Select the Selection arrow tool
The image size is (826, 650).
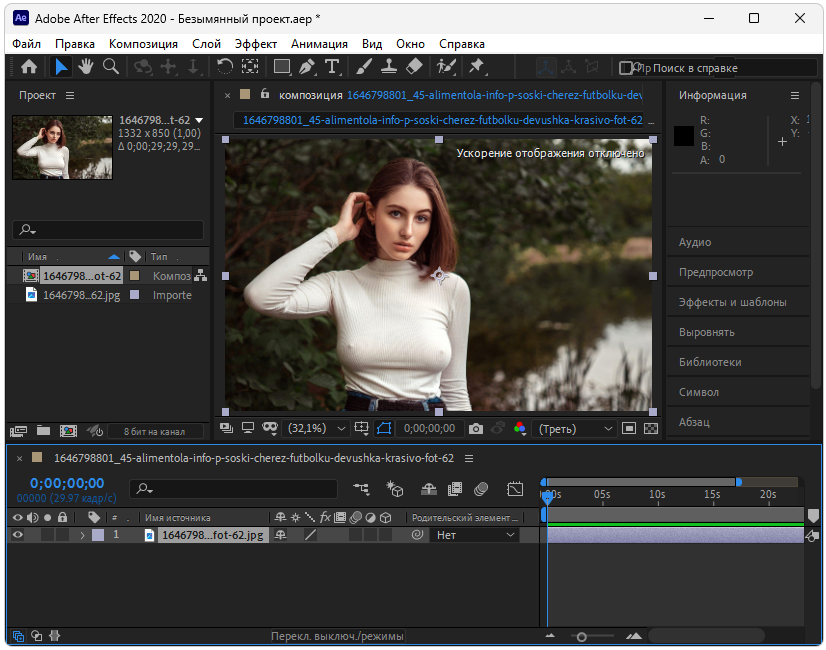61,67
